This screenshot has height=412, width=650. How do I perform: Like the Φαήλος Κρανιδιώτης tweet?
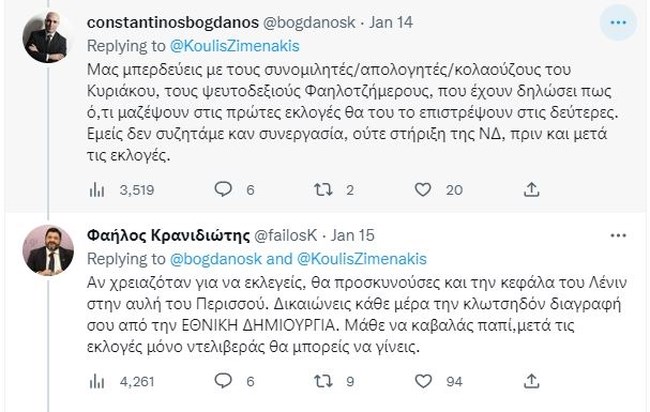(x=425, y=380)
